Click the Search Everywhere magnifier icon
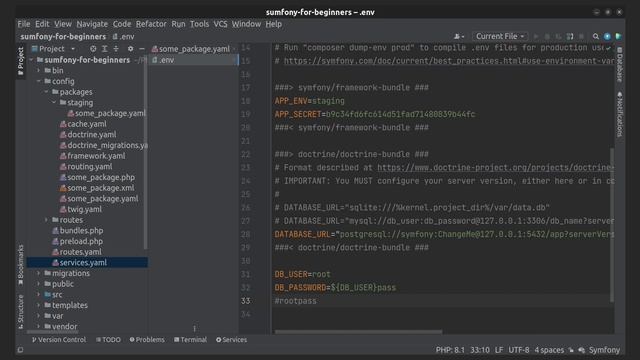640x360 pixels. 596,36
